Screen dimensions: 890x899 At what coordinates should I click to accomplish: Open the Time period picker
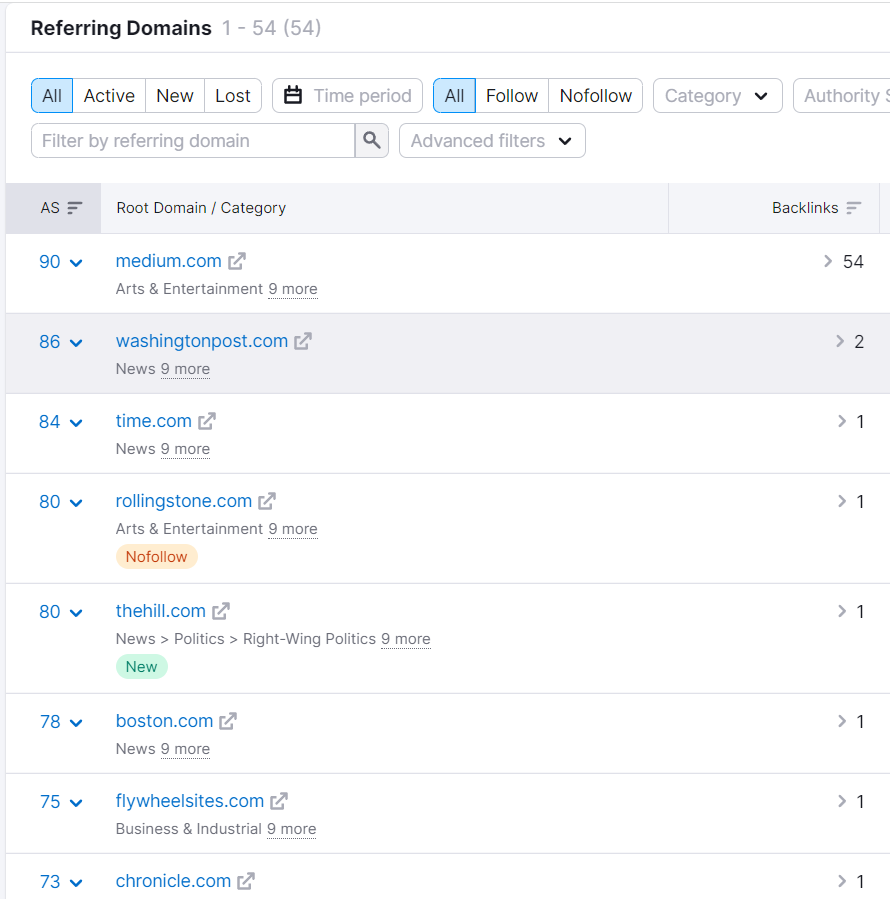[x=348, y=95]
